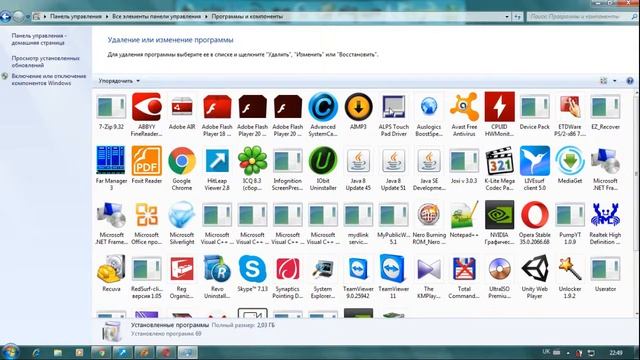Select the NVIDIA graphics driver icon

[499, 215]
